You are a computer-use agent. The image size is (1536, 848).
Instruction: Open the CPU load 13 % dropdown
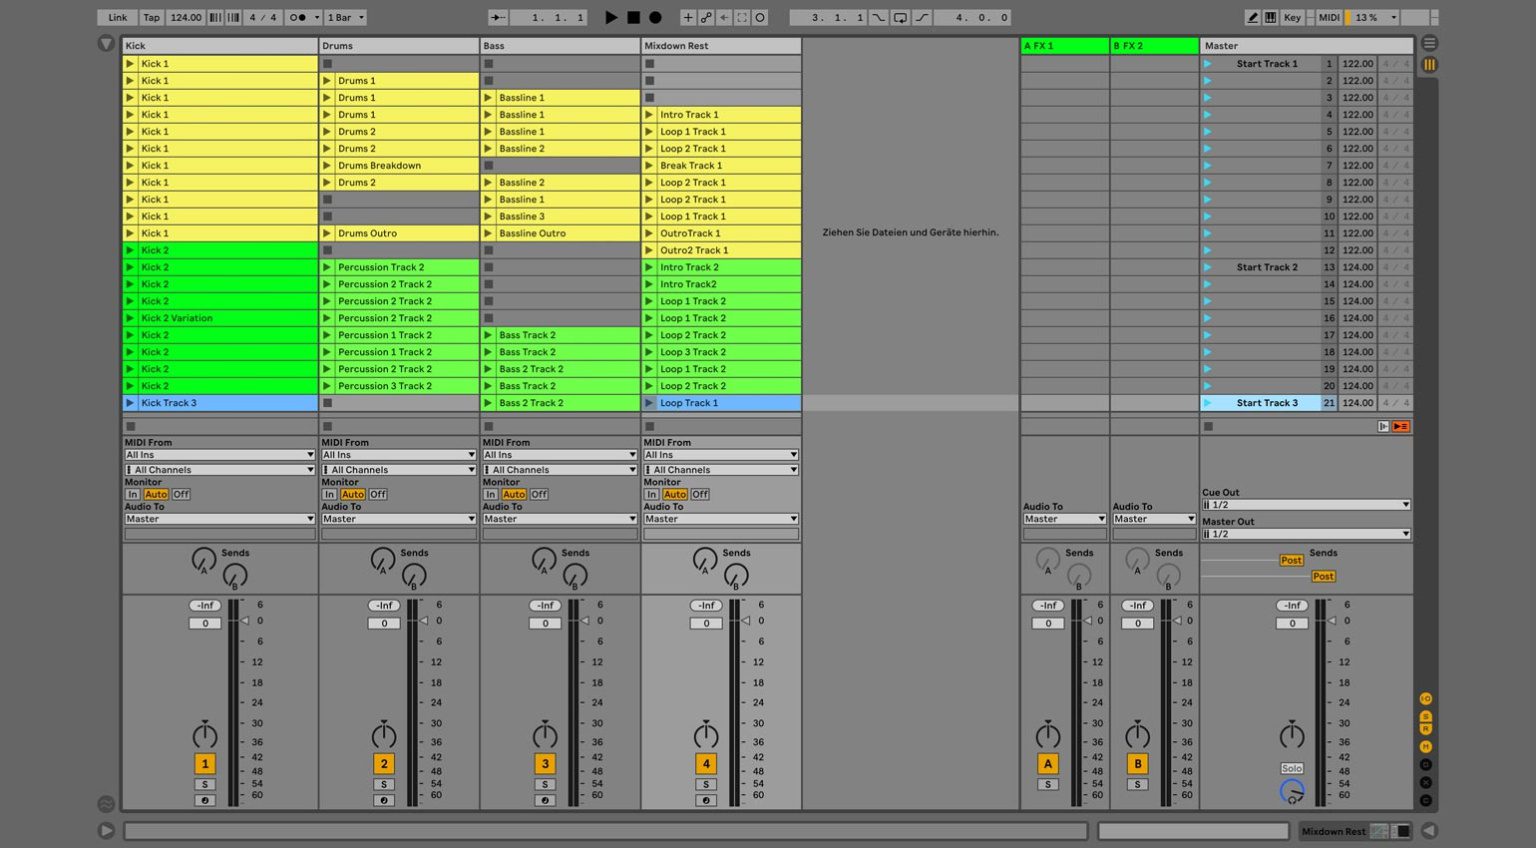(x=1373, y=17)
